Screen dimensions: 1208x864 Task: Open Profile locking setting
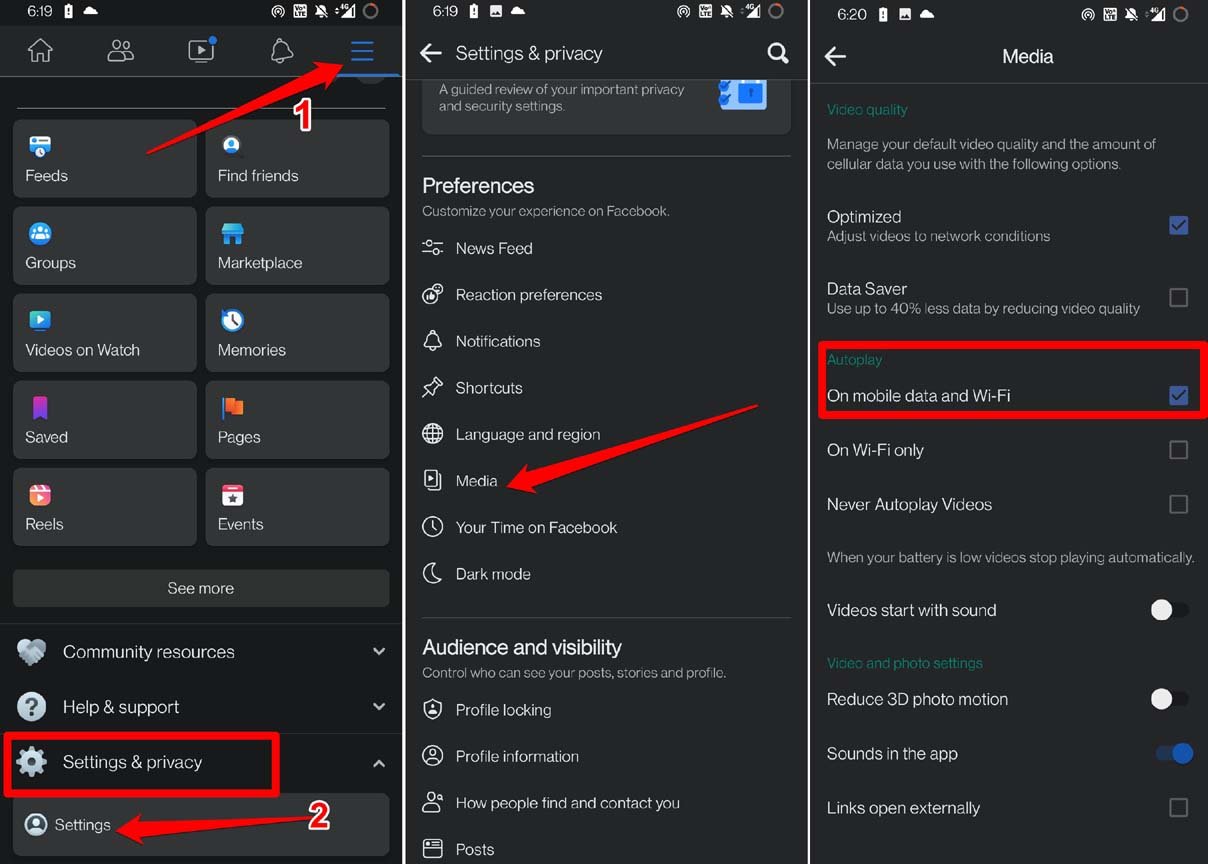coord(606,710)
